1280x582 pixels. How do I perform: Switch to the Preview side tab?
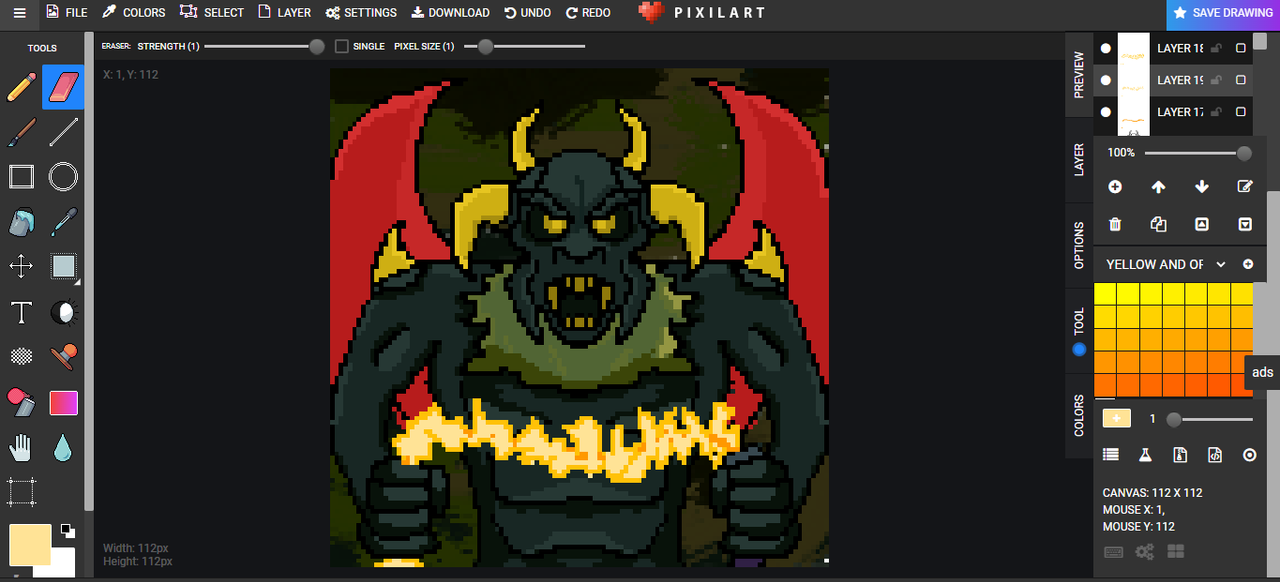click(1079, 75)
